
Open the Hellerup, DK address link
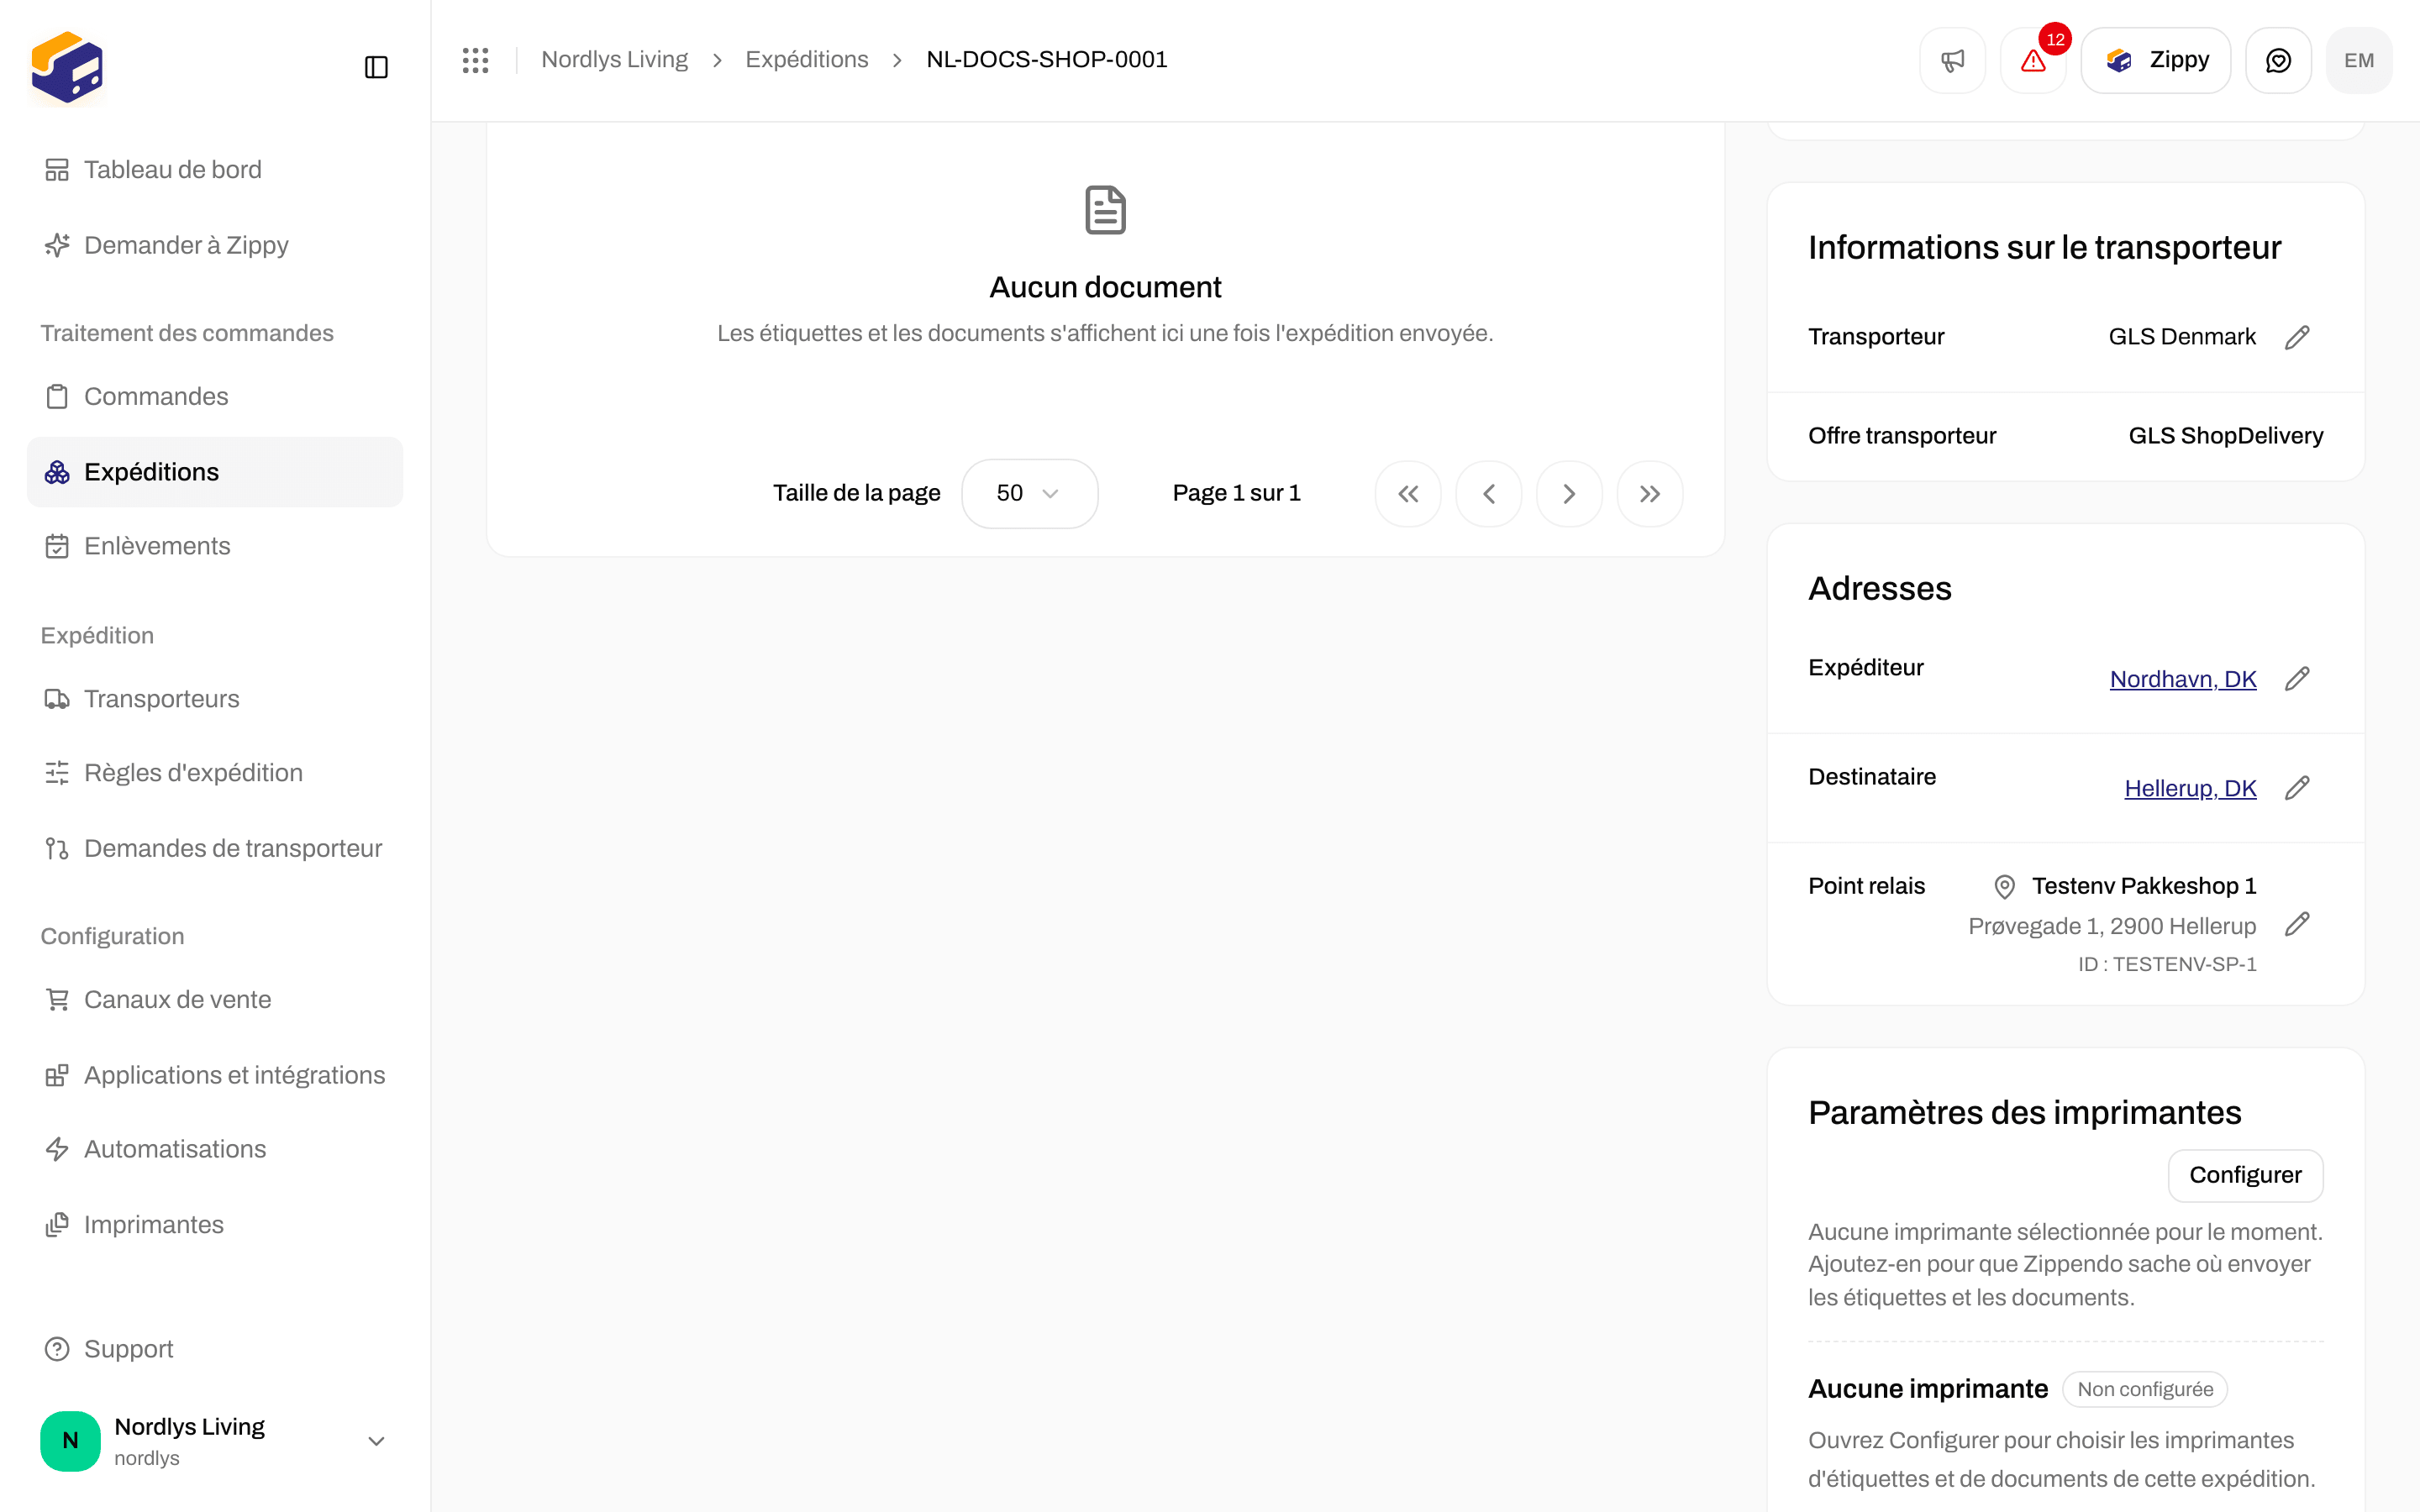(x=2190, y=788)
